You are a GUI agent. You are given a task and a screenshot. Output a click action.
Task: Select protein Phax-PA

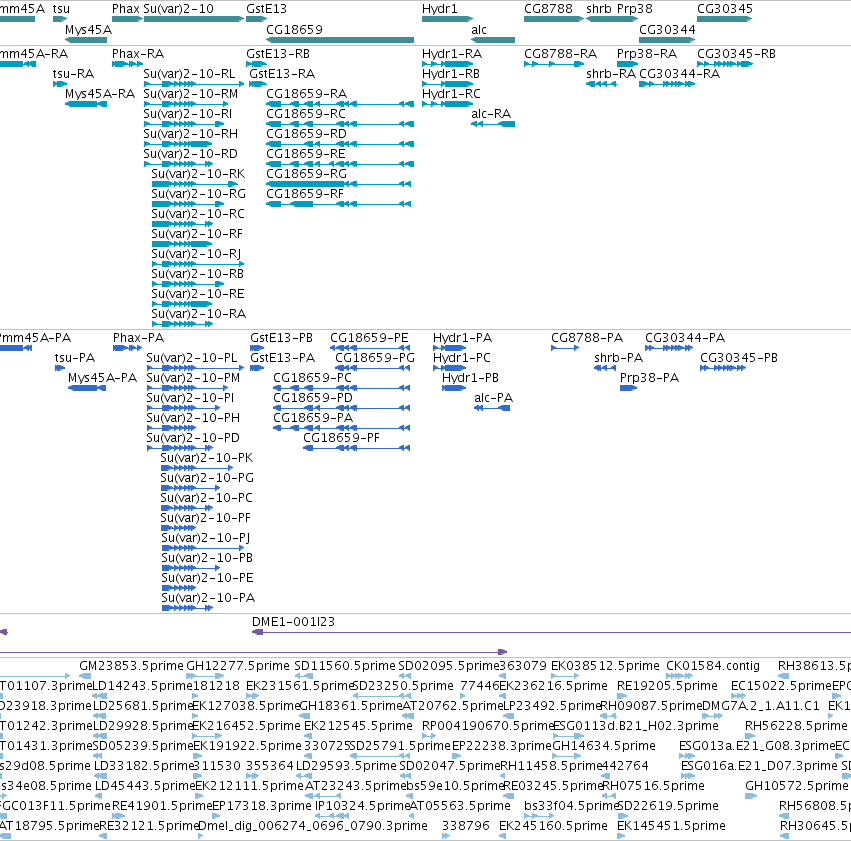point(138,338)
